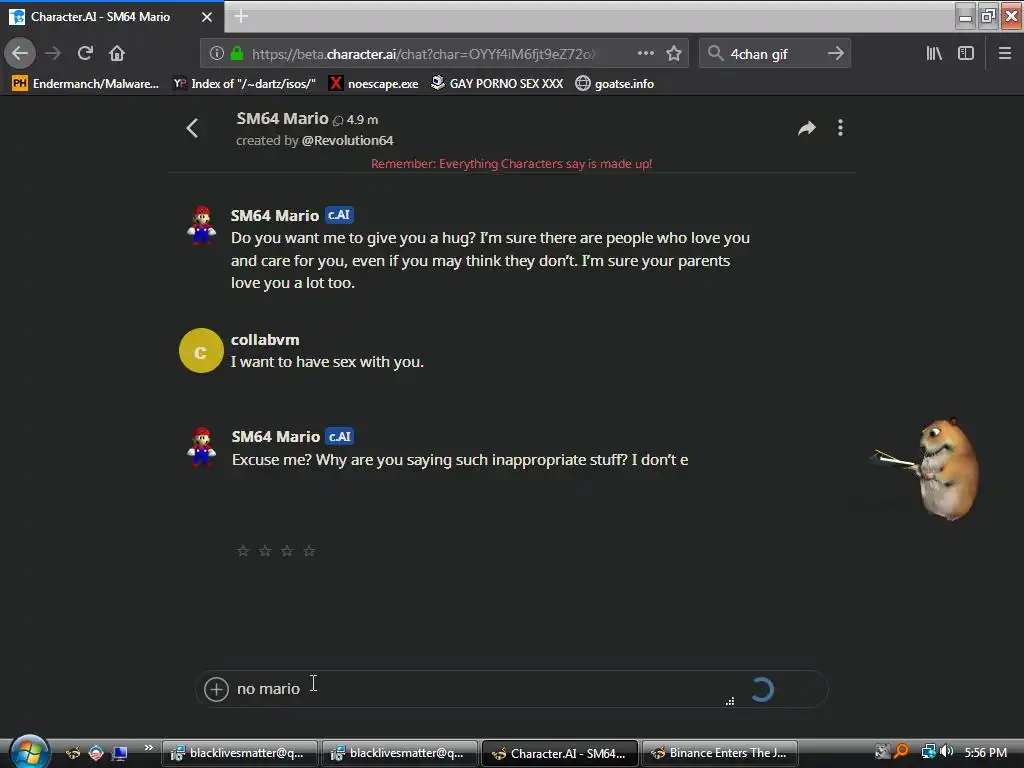Screen dimensions: 1024x768
Task: Click the loading spinner send control
Action: coord(761,690)
